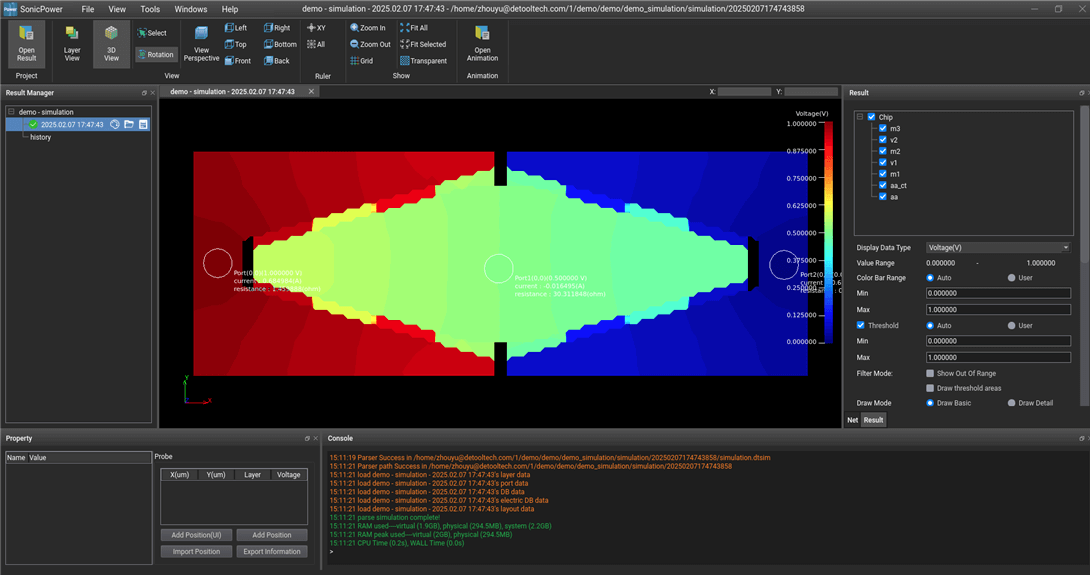The image size is (1090, 575).
Task: Select Draw Detail radio button
Action: click(x=1011, y=403)
